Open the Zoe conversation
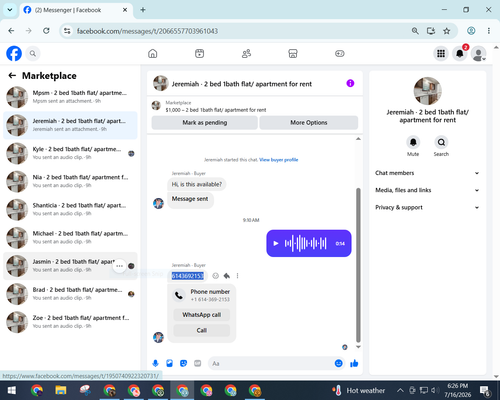Screen dimensions: 500x400 coord(70,322)
